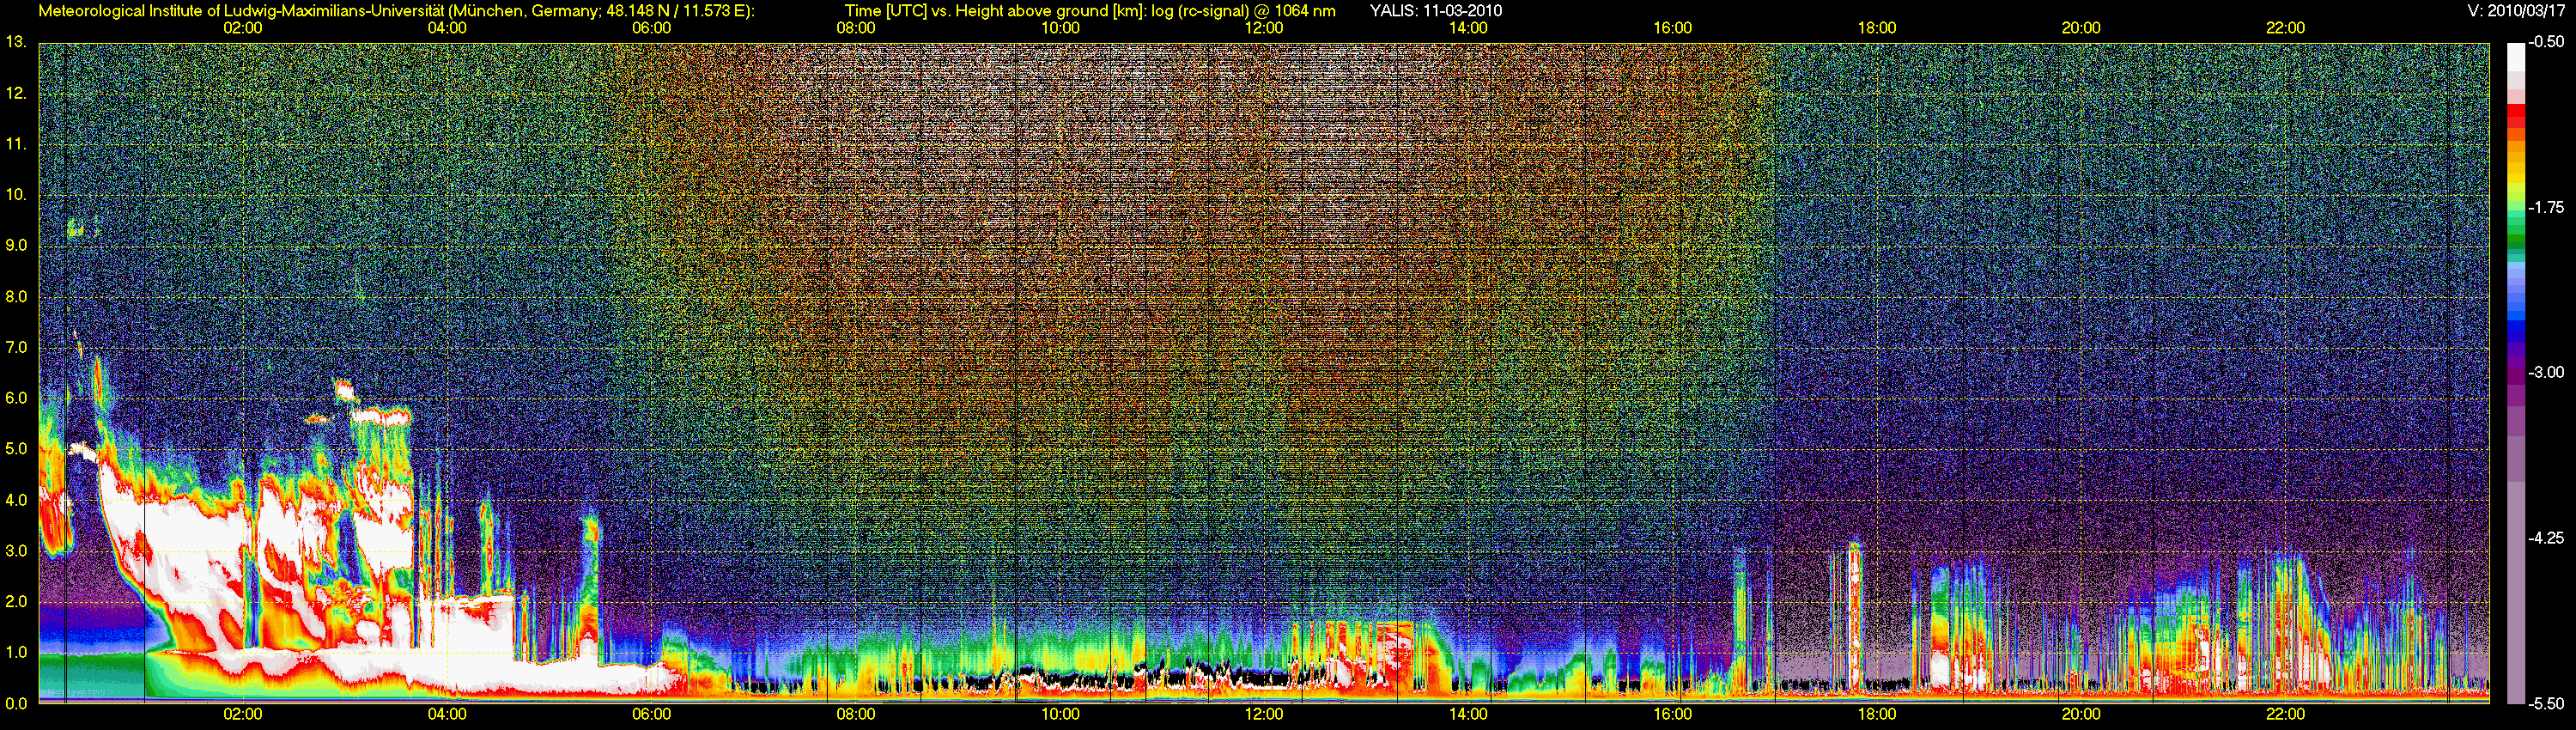
Task: Click the '9.0' height axis label
Action: [16, 246]
